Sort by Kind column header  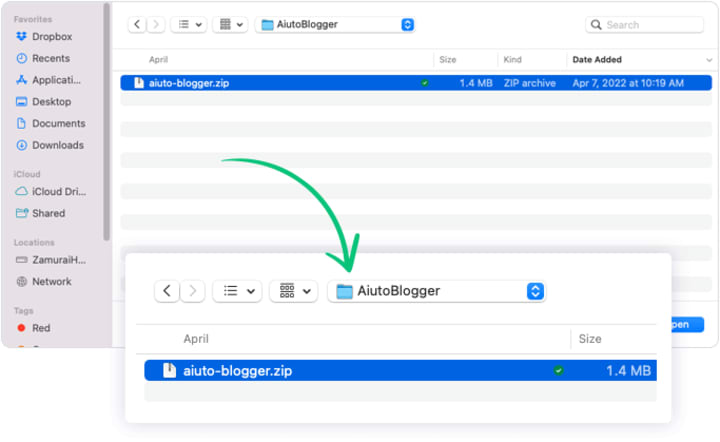pyautogui.click(x=512, y=60)
